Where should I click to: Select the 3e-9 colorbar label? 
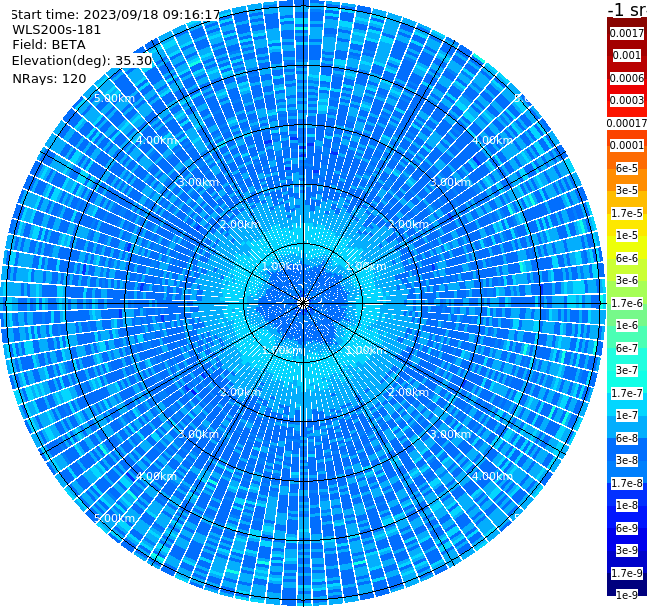click(x=627, y=550)
